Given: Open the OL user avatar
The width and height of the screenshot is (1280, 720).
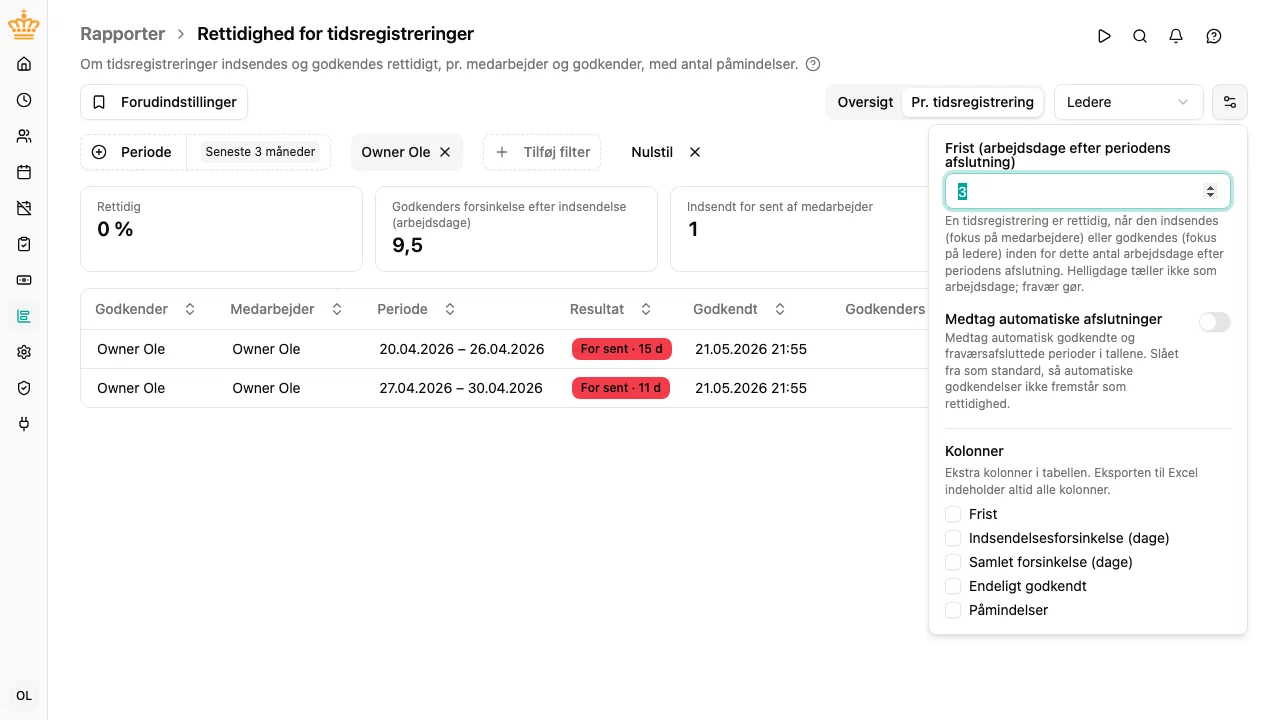Looking at the screenshot, I should pyautogui.click(x=24, y=696).
